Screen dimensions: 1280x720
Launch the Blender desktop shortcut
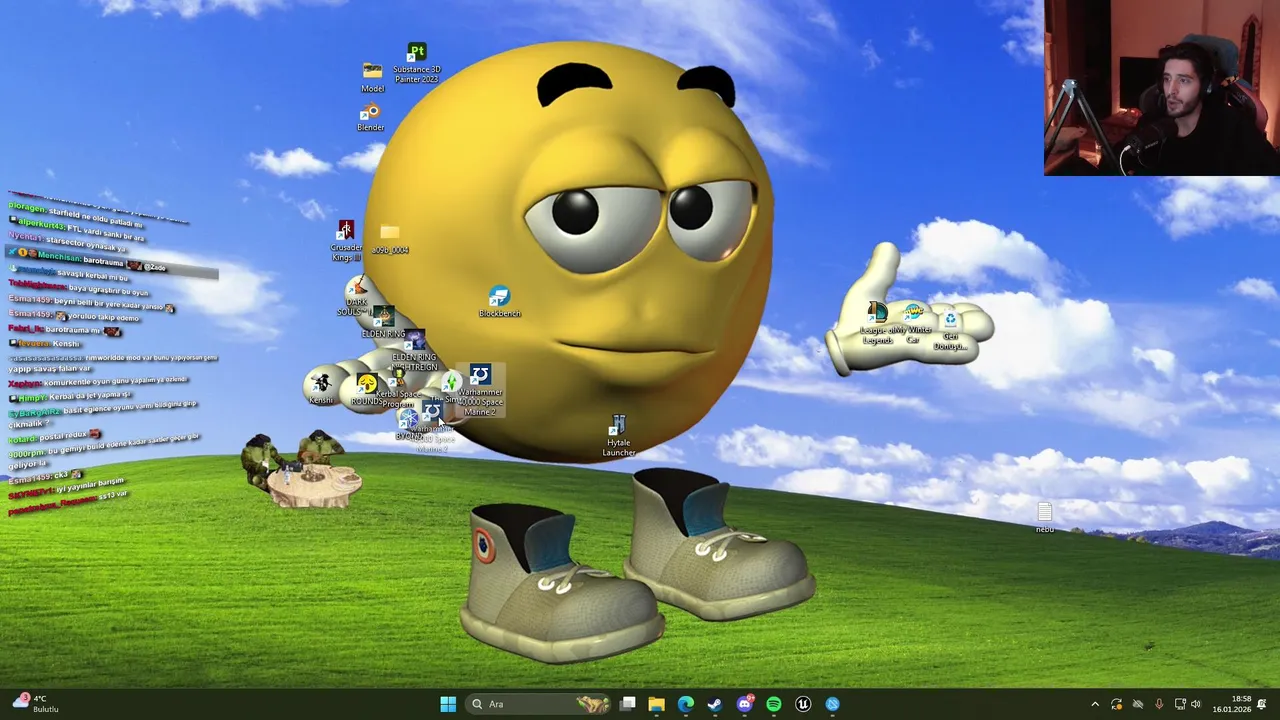tap(370, 118)
